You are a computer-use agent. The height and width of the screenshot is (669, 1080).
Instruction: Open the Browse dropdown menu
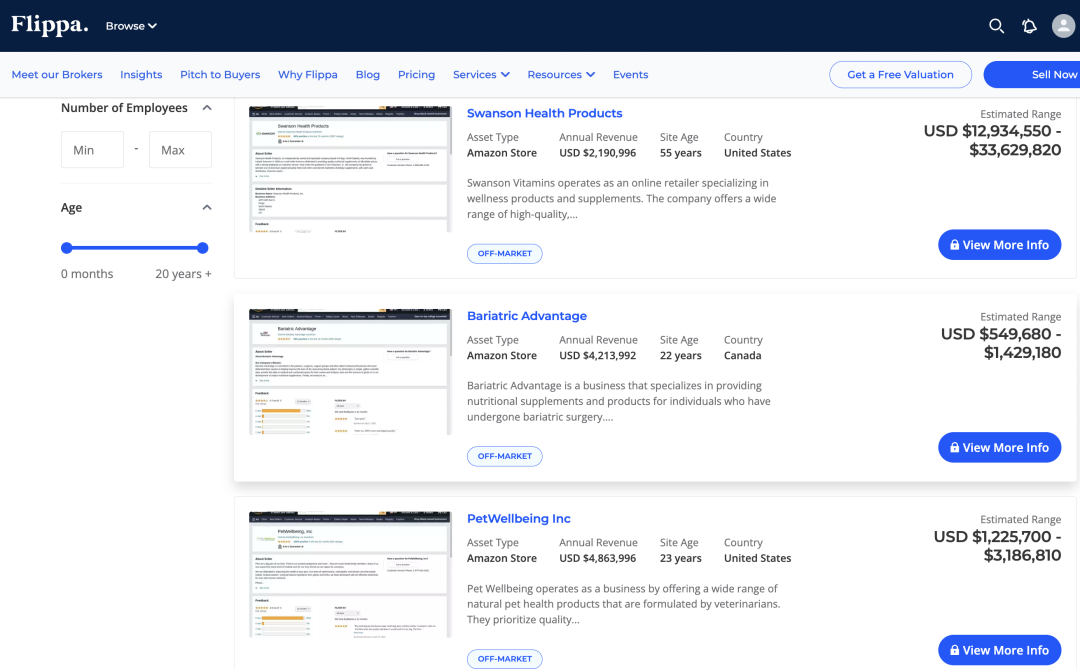tap(131, 26)
